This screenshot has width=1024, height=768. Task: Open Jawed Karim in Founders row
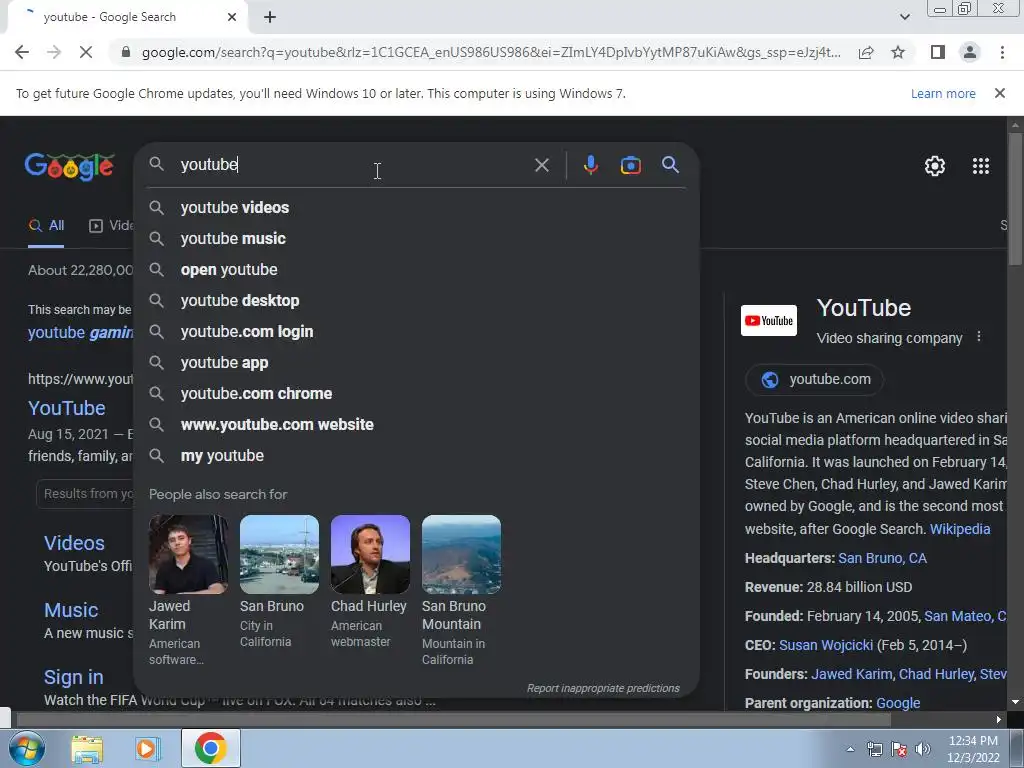(x=851, y=674)
